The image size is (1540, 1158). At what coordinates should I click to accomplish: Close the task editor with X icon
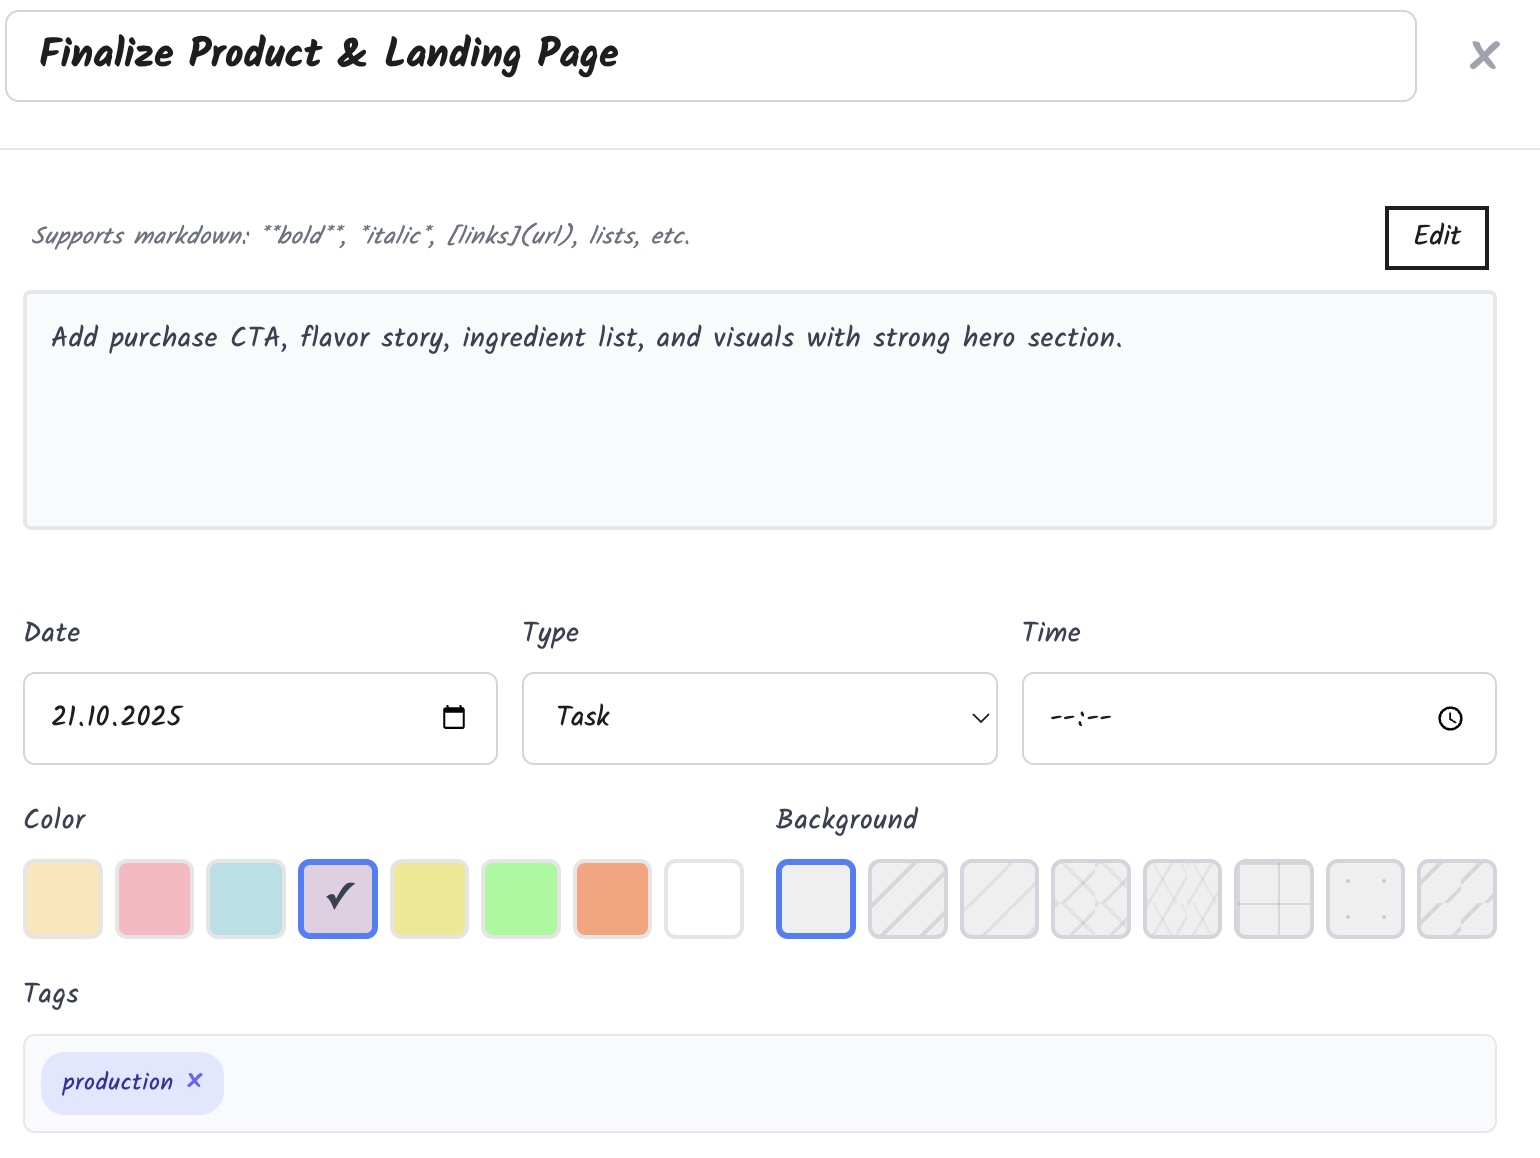coord(1484,55)
